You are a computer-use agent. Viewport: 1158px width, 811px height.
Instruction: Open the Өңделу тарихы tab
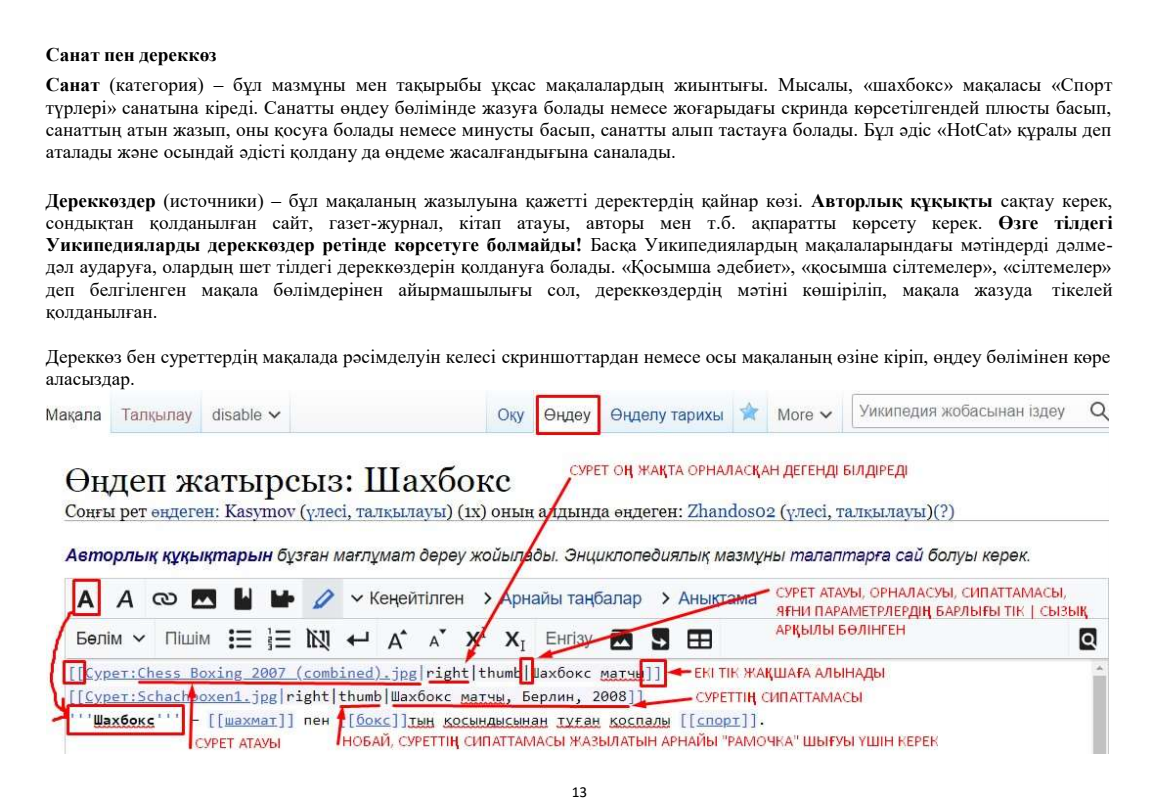[x=667, y=414]
